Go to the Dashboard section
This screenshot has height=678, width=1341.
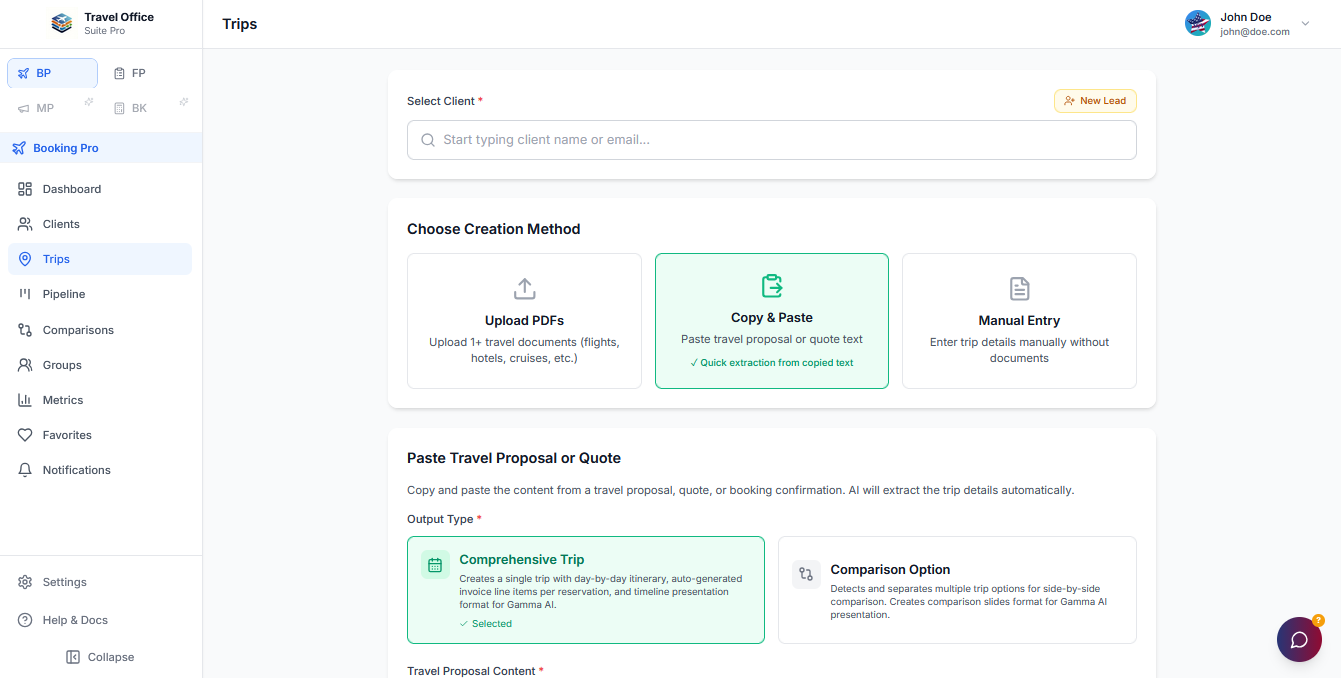point(71,188)
